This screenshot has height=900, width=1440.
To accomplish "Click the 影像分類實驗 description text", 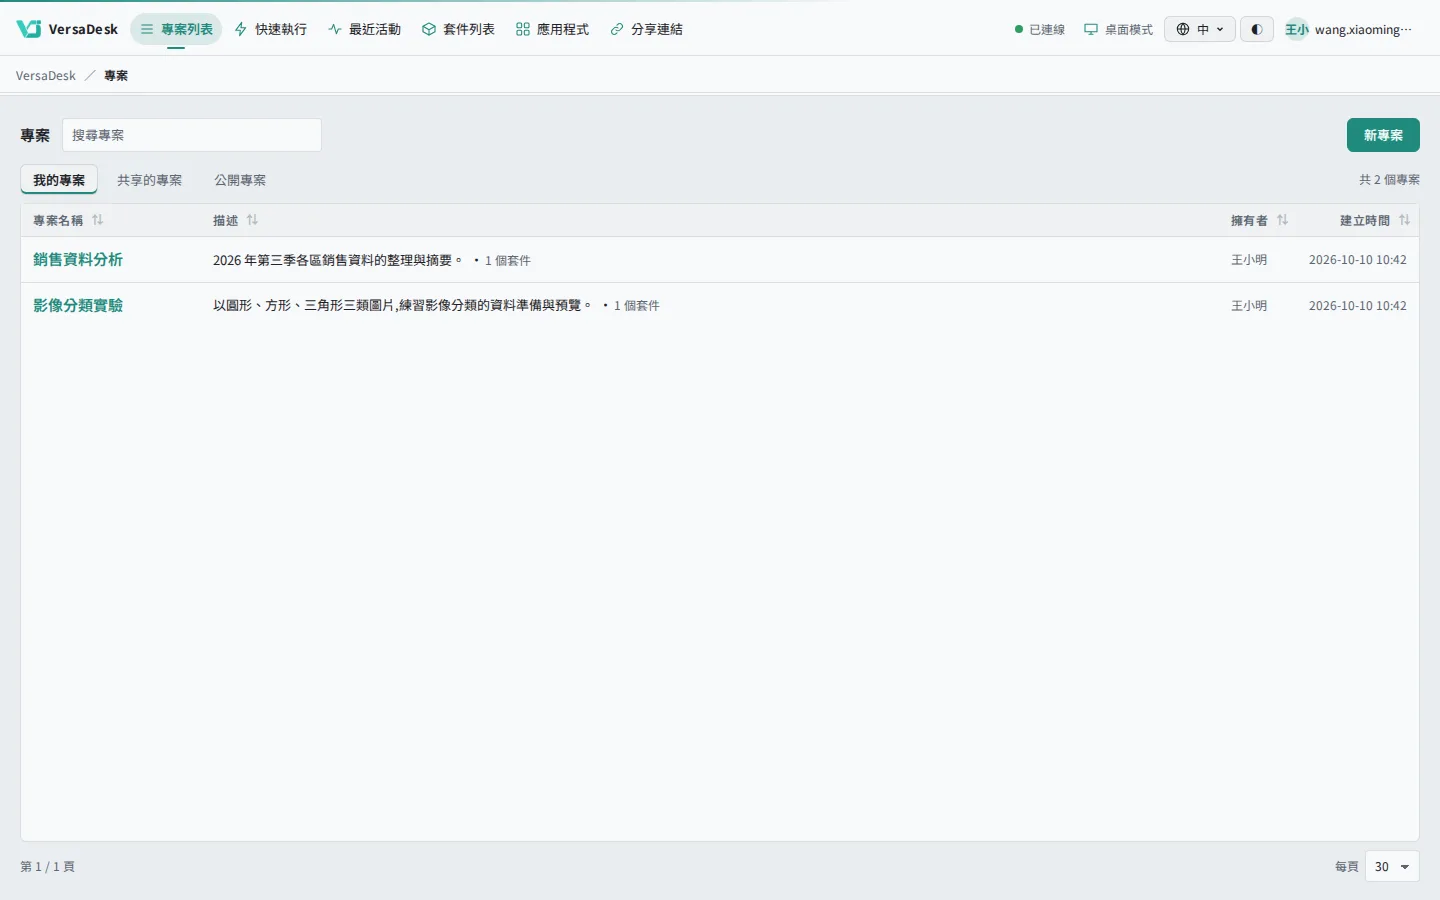I will click(403, 305).
